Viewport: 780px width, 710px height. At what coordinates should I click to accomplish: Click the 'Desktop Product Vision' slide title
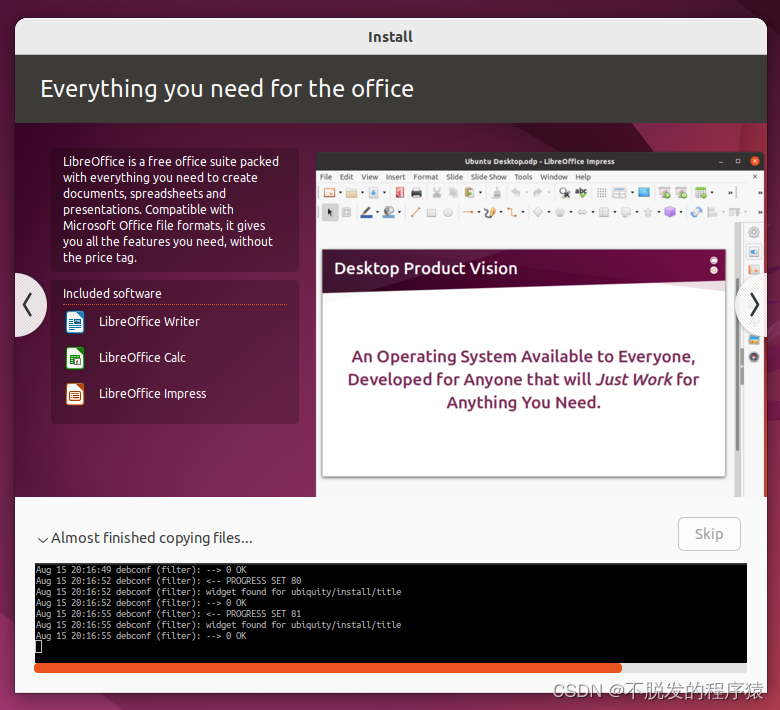click(x=426, y=269)
